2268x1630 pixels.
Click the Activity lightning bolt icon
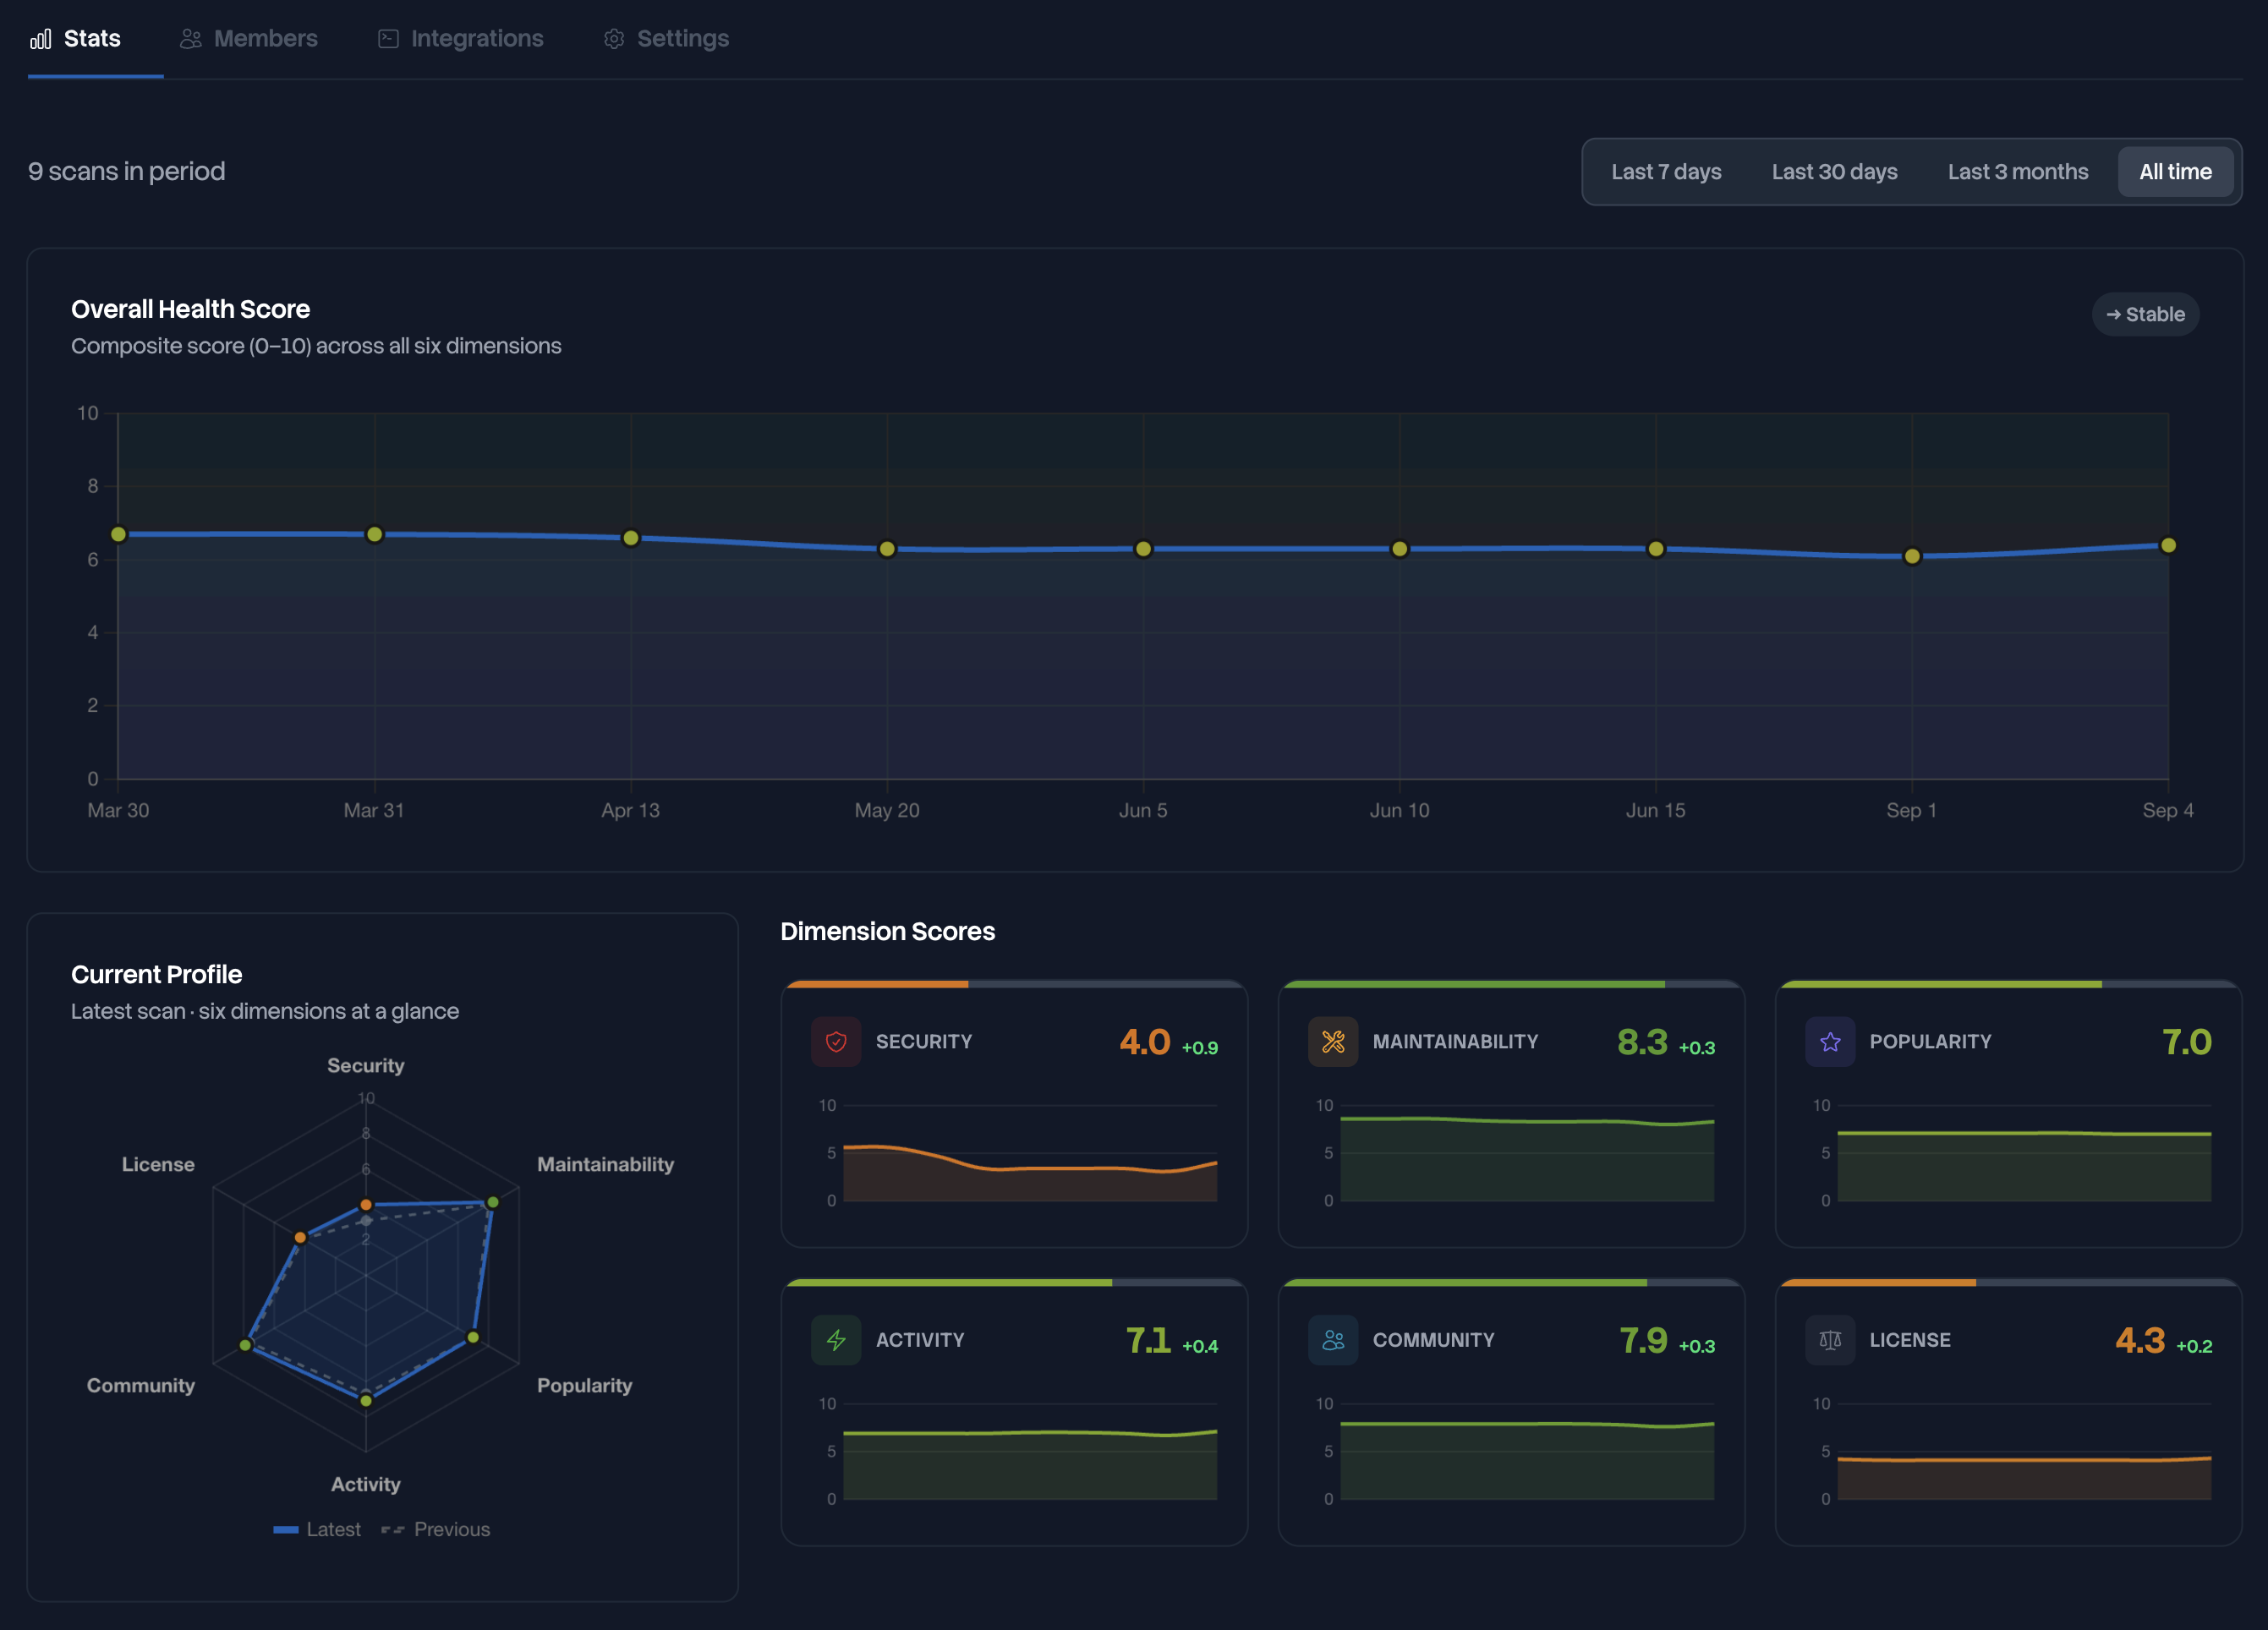pos(836,1340)
